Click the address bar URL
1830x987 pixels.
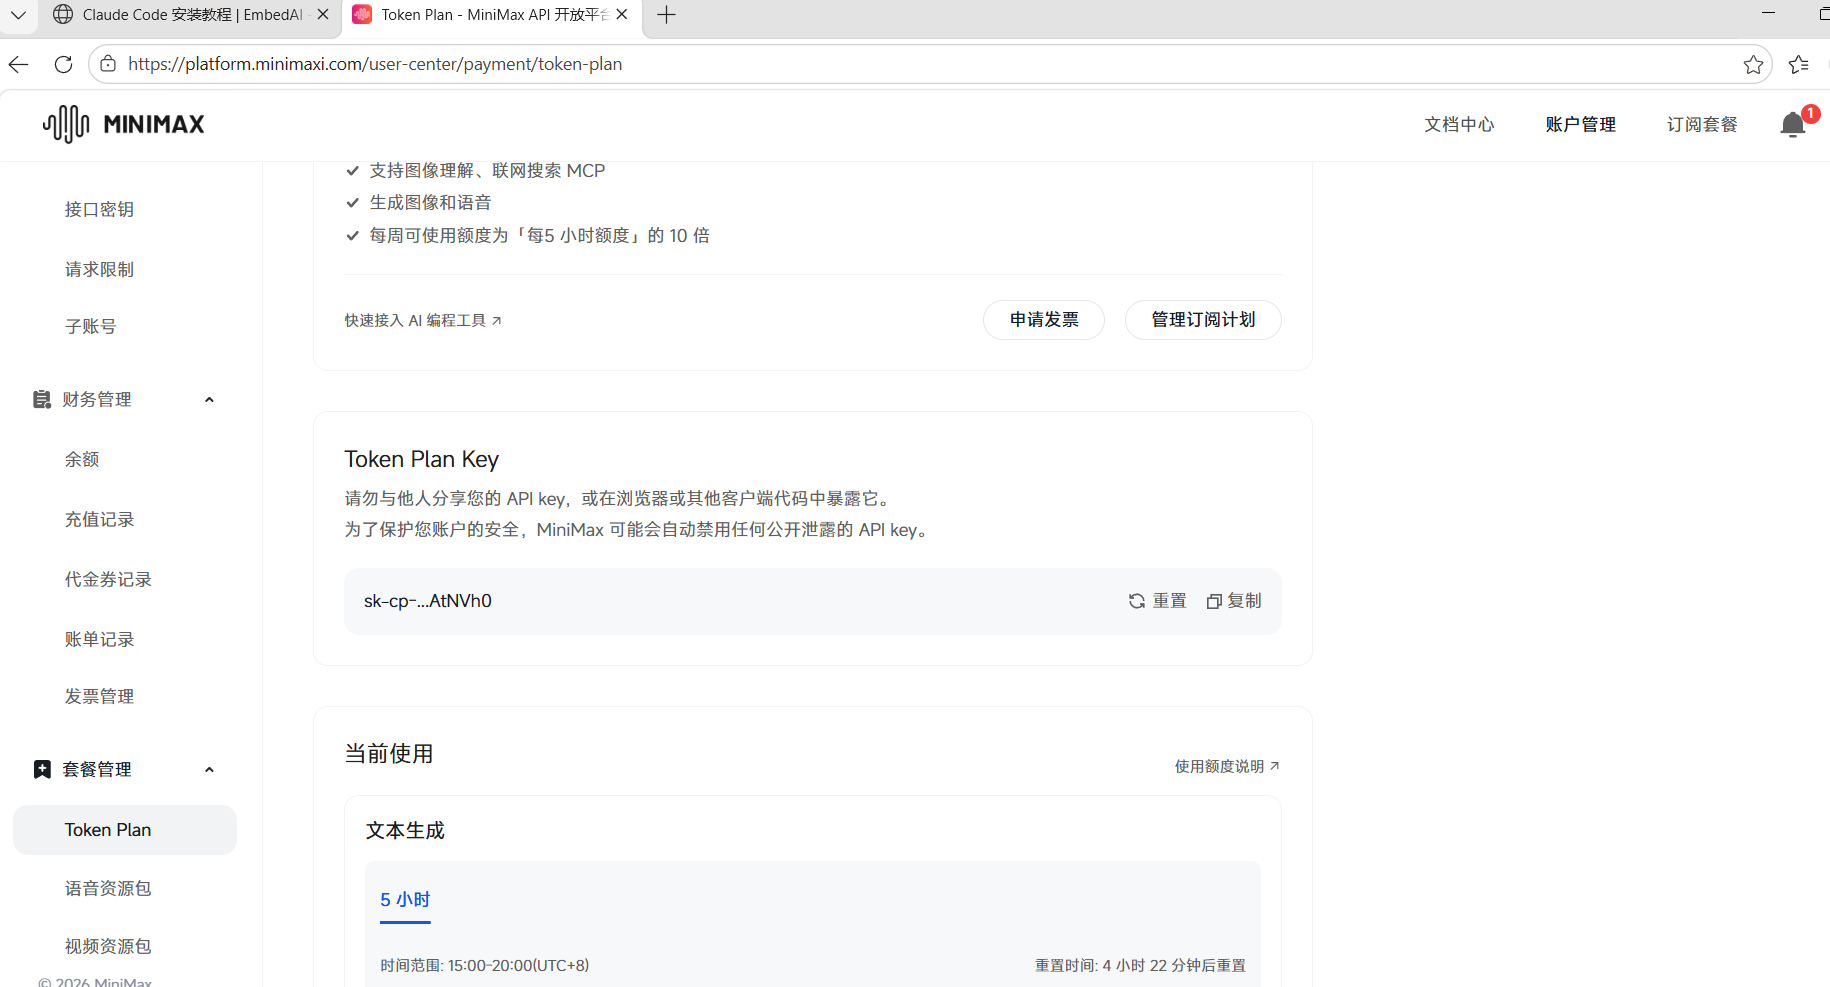tap(375, 64)
